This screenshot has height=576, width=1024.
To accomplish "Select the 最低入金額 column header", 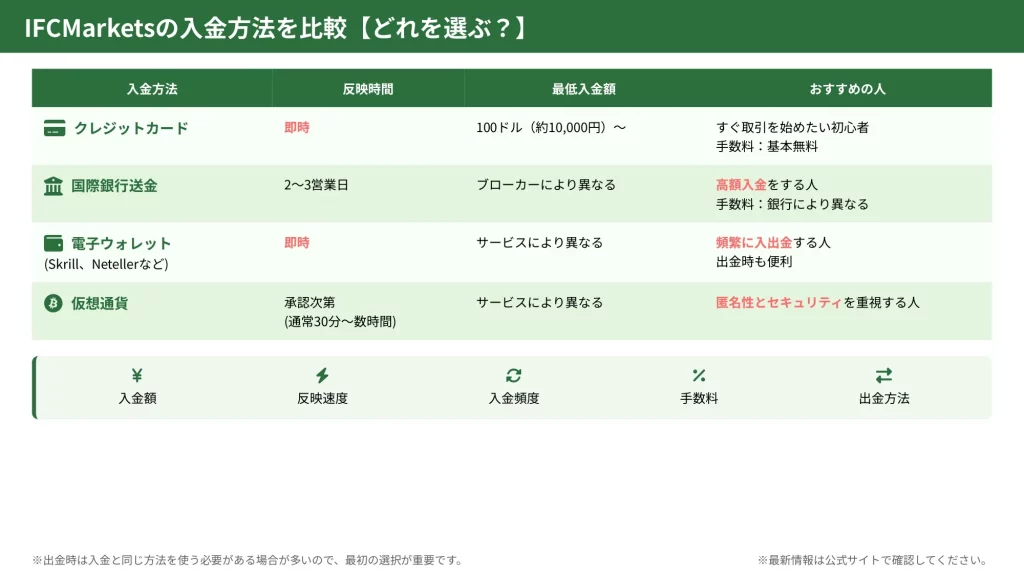I will tap(584, 89).
